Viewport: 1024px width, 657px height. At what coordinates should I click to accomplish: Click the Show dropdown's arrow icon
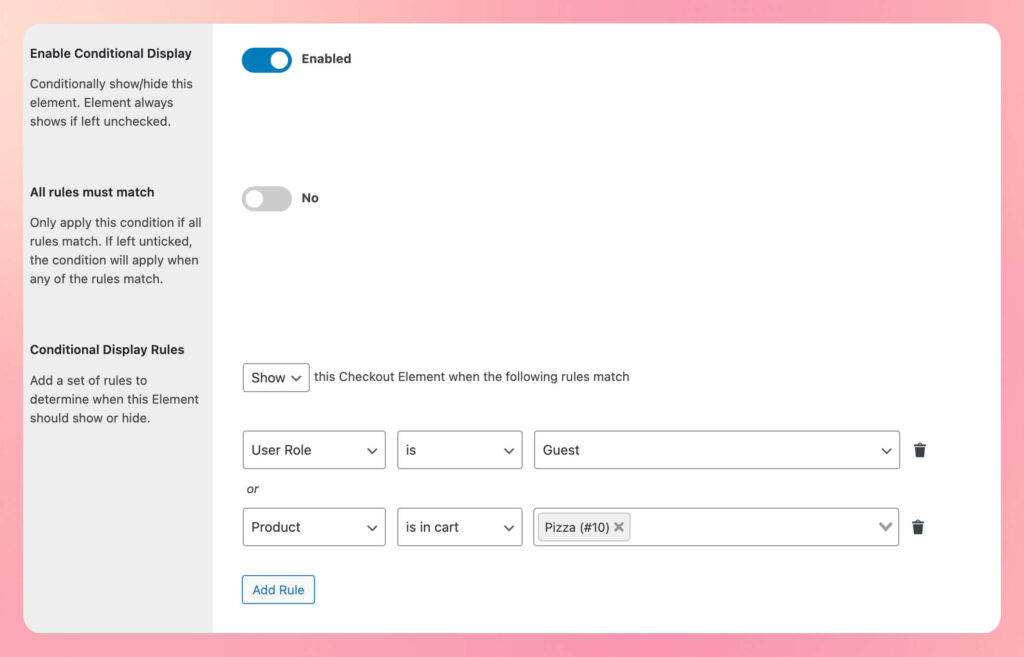pyautogui.click(x=295, y=377)
